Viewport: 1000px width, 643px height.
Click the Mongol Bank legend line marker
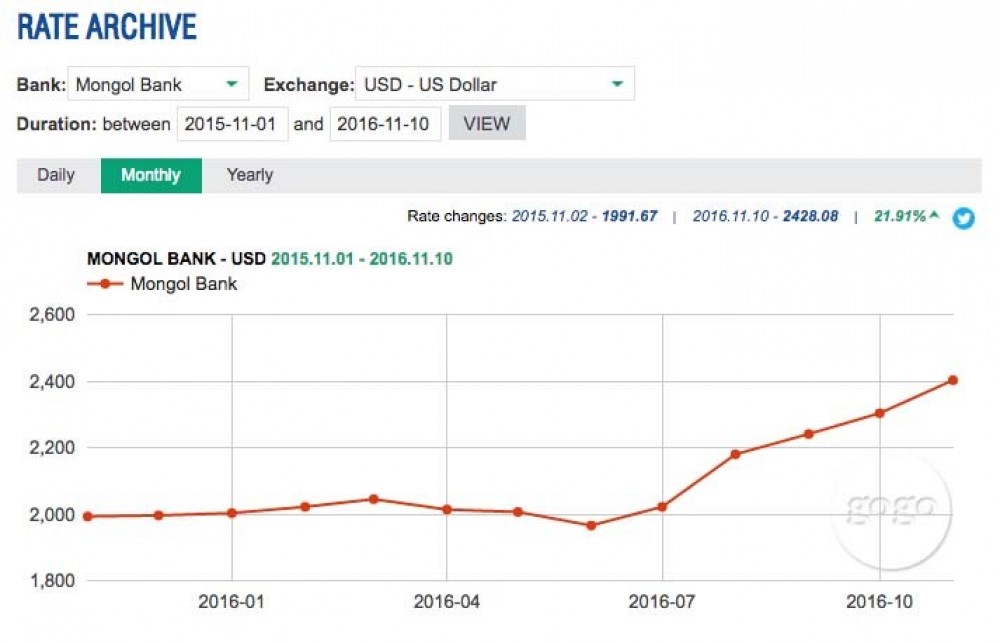(x=105, y=284)
